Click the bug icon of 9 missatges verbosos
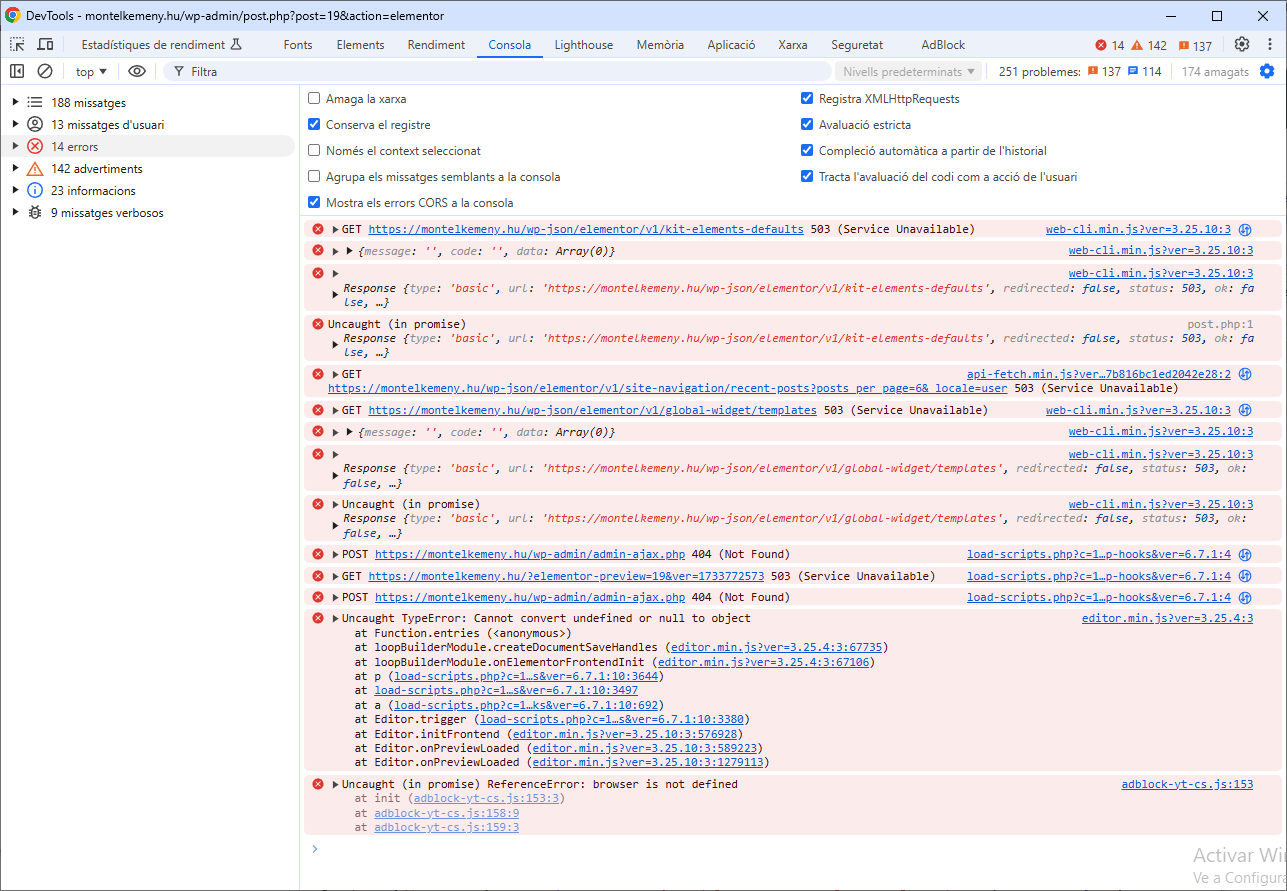 point(35,212)
